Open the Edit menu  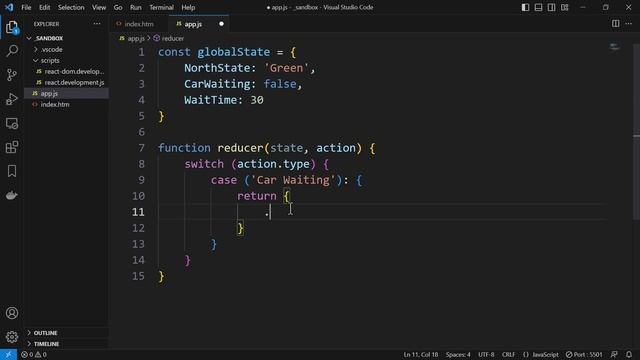44,7
